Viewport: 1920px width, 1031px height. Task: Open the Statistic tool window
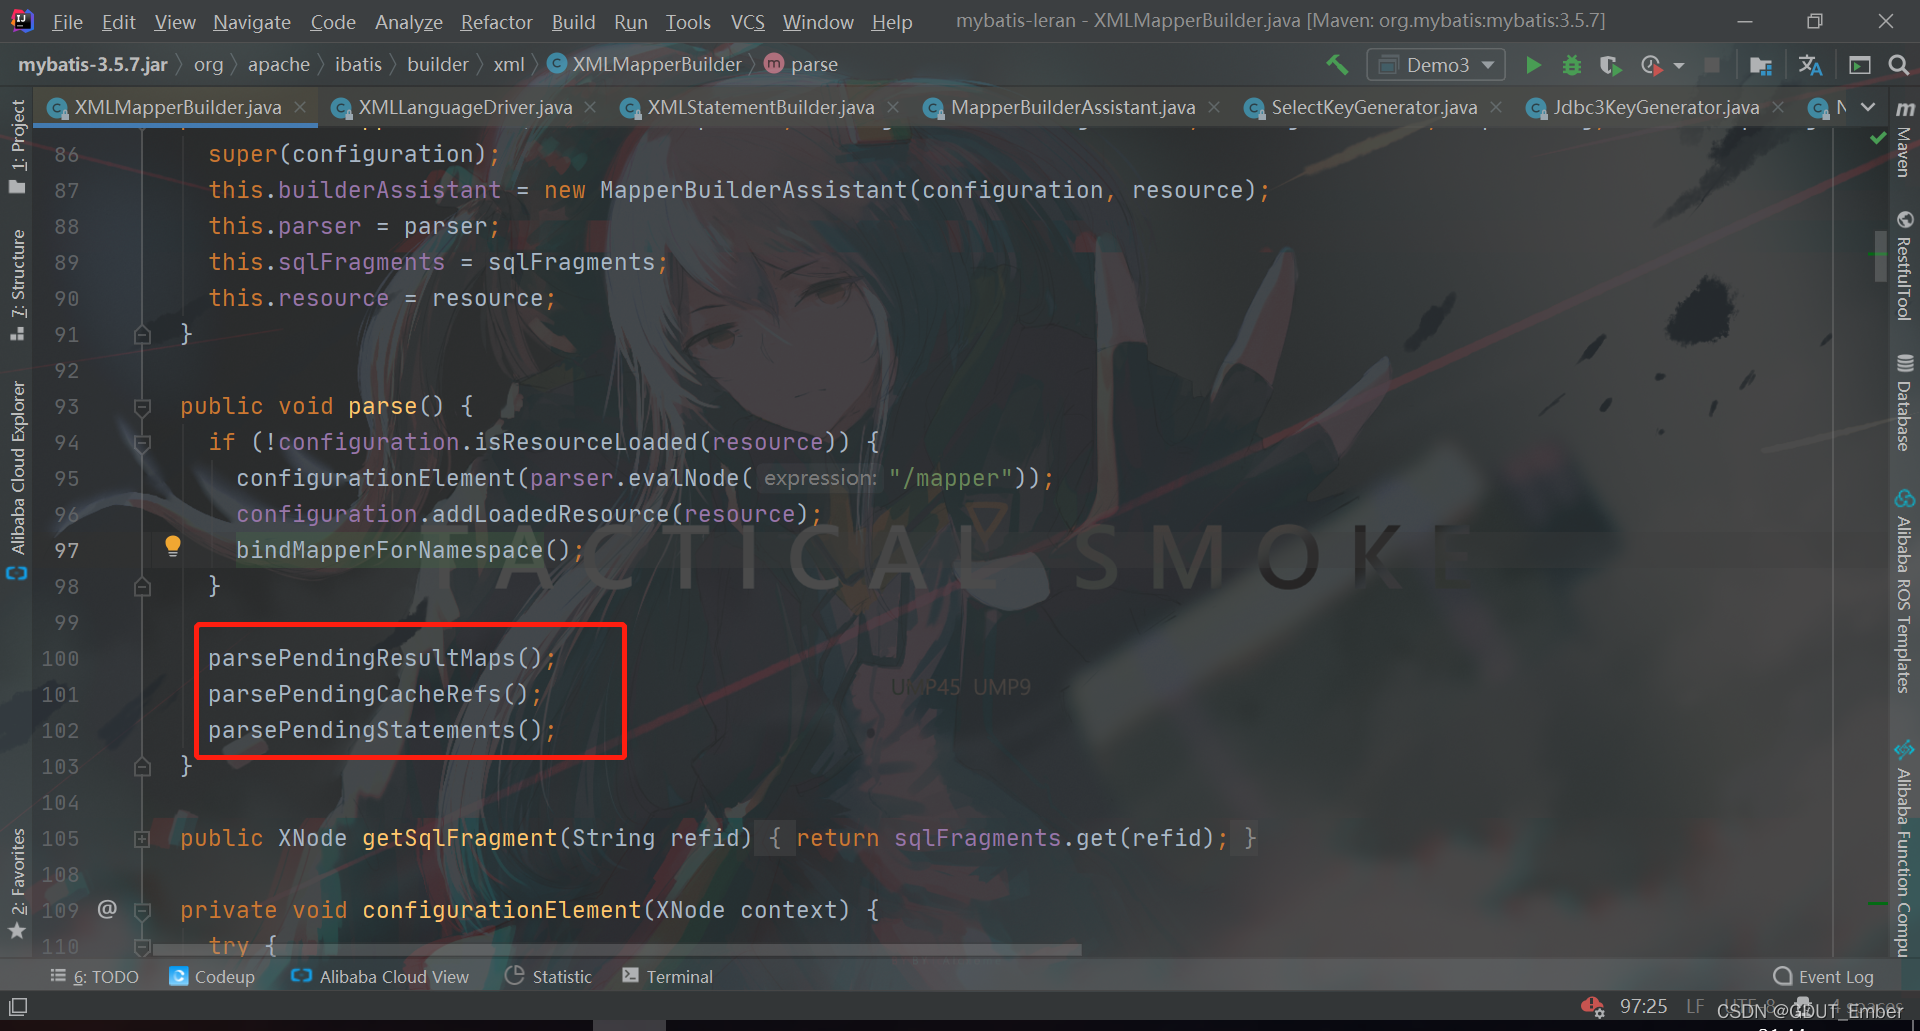[x=548, y=977]
